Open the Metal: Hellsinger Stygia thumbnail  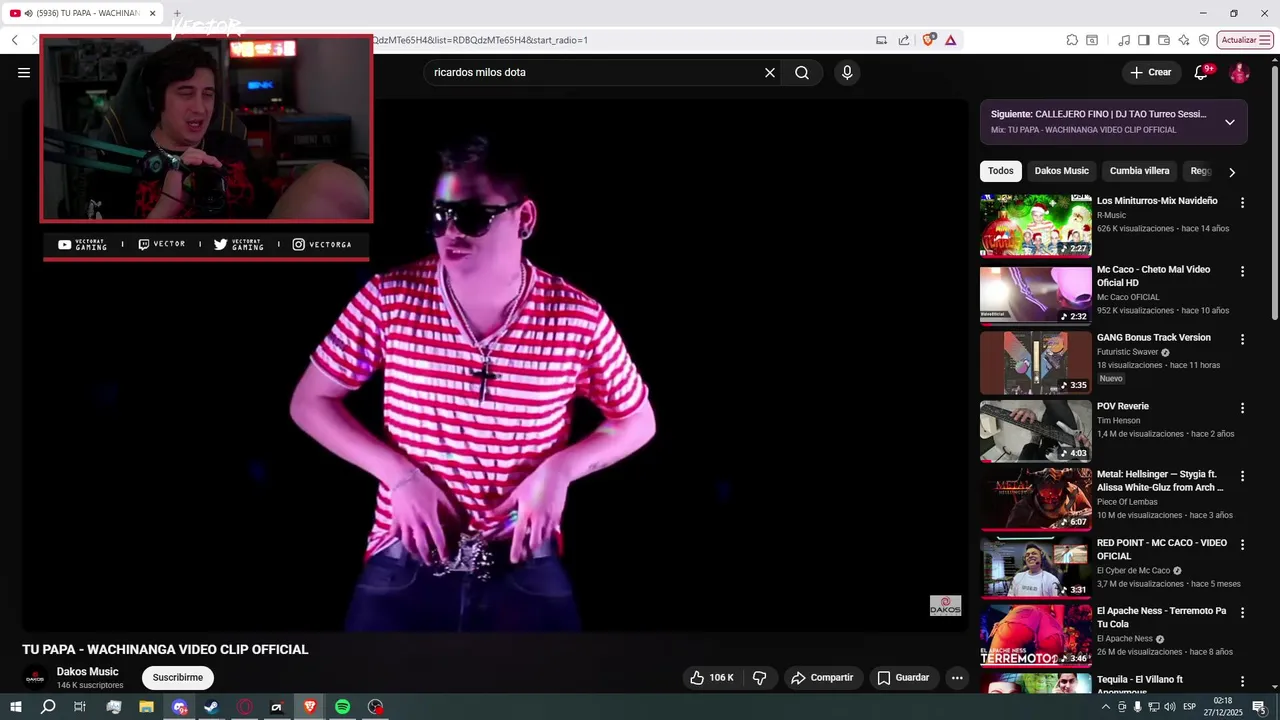(1036, 499)
